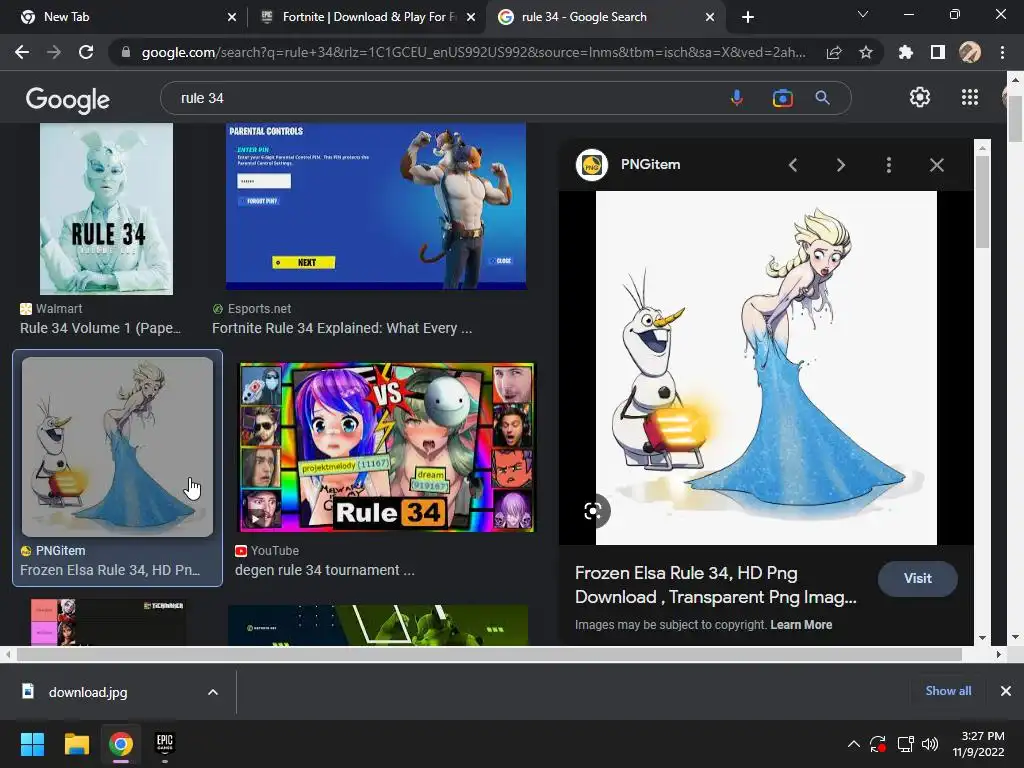
Task: Open YouTube degen tournament result link
Action: pos(325,570)
